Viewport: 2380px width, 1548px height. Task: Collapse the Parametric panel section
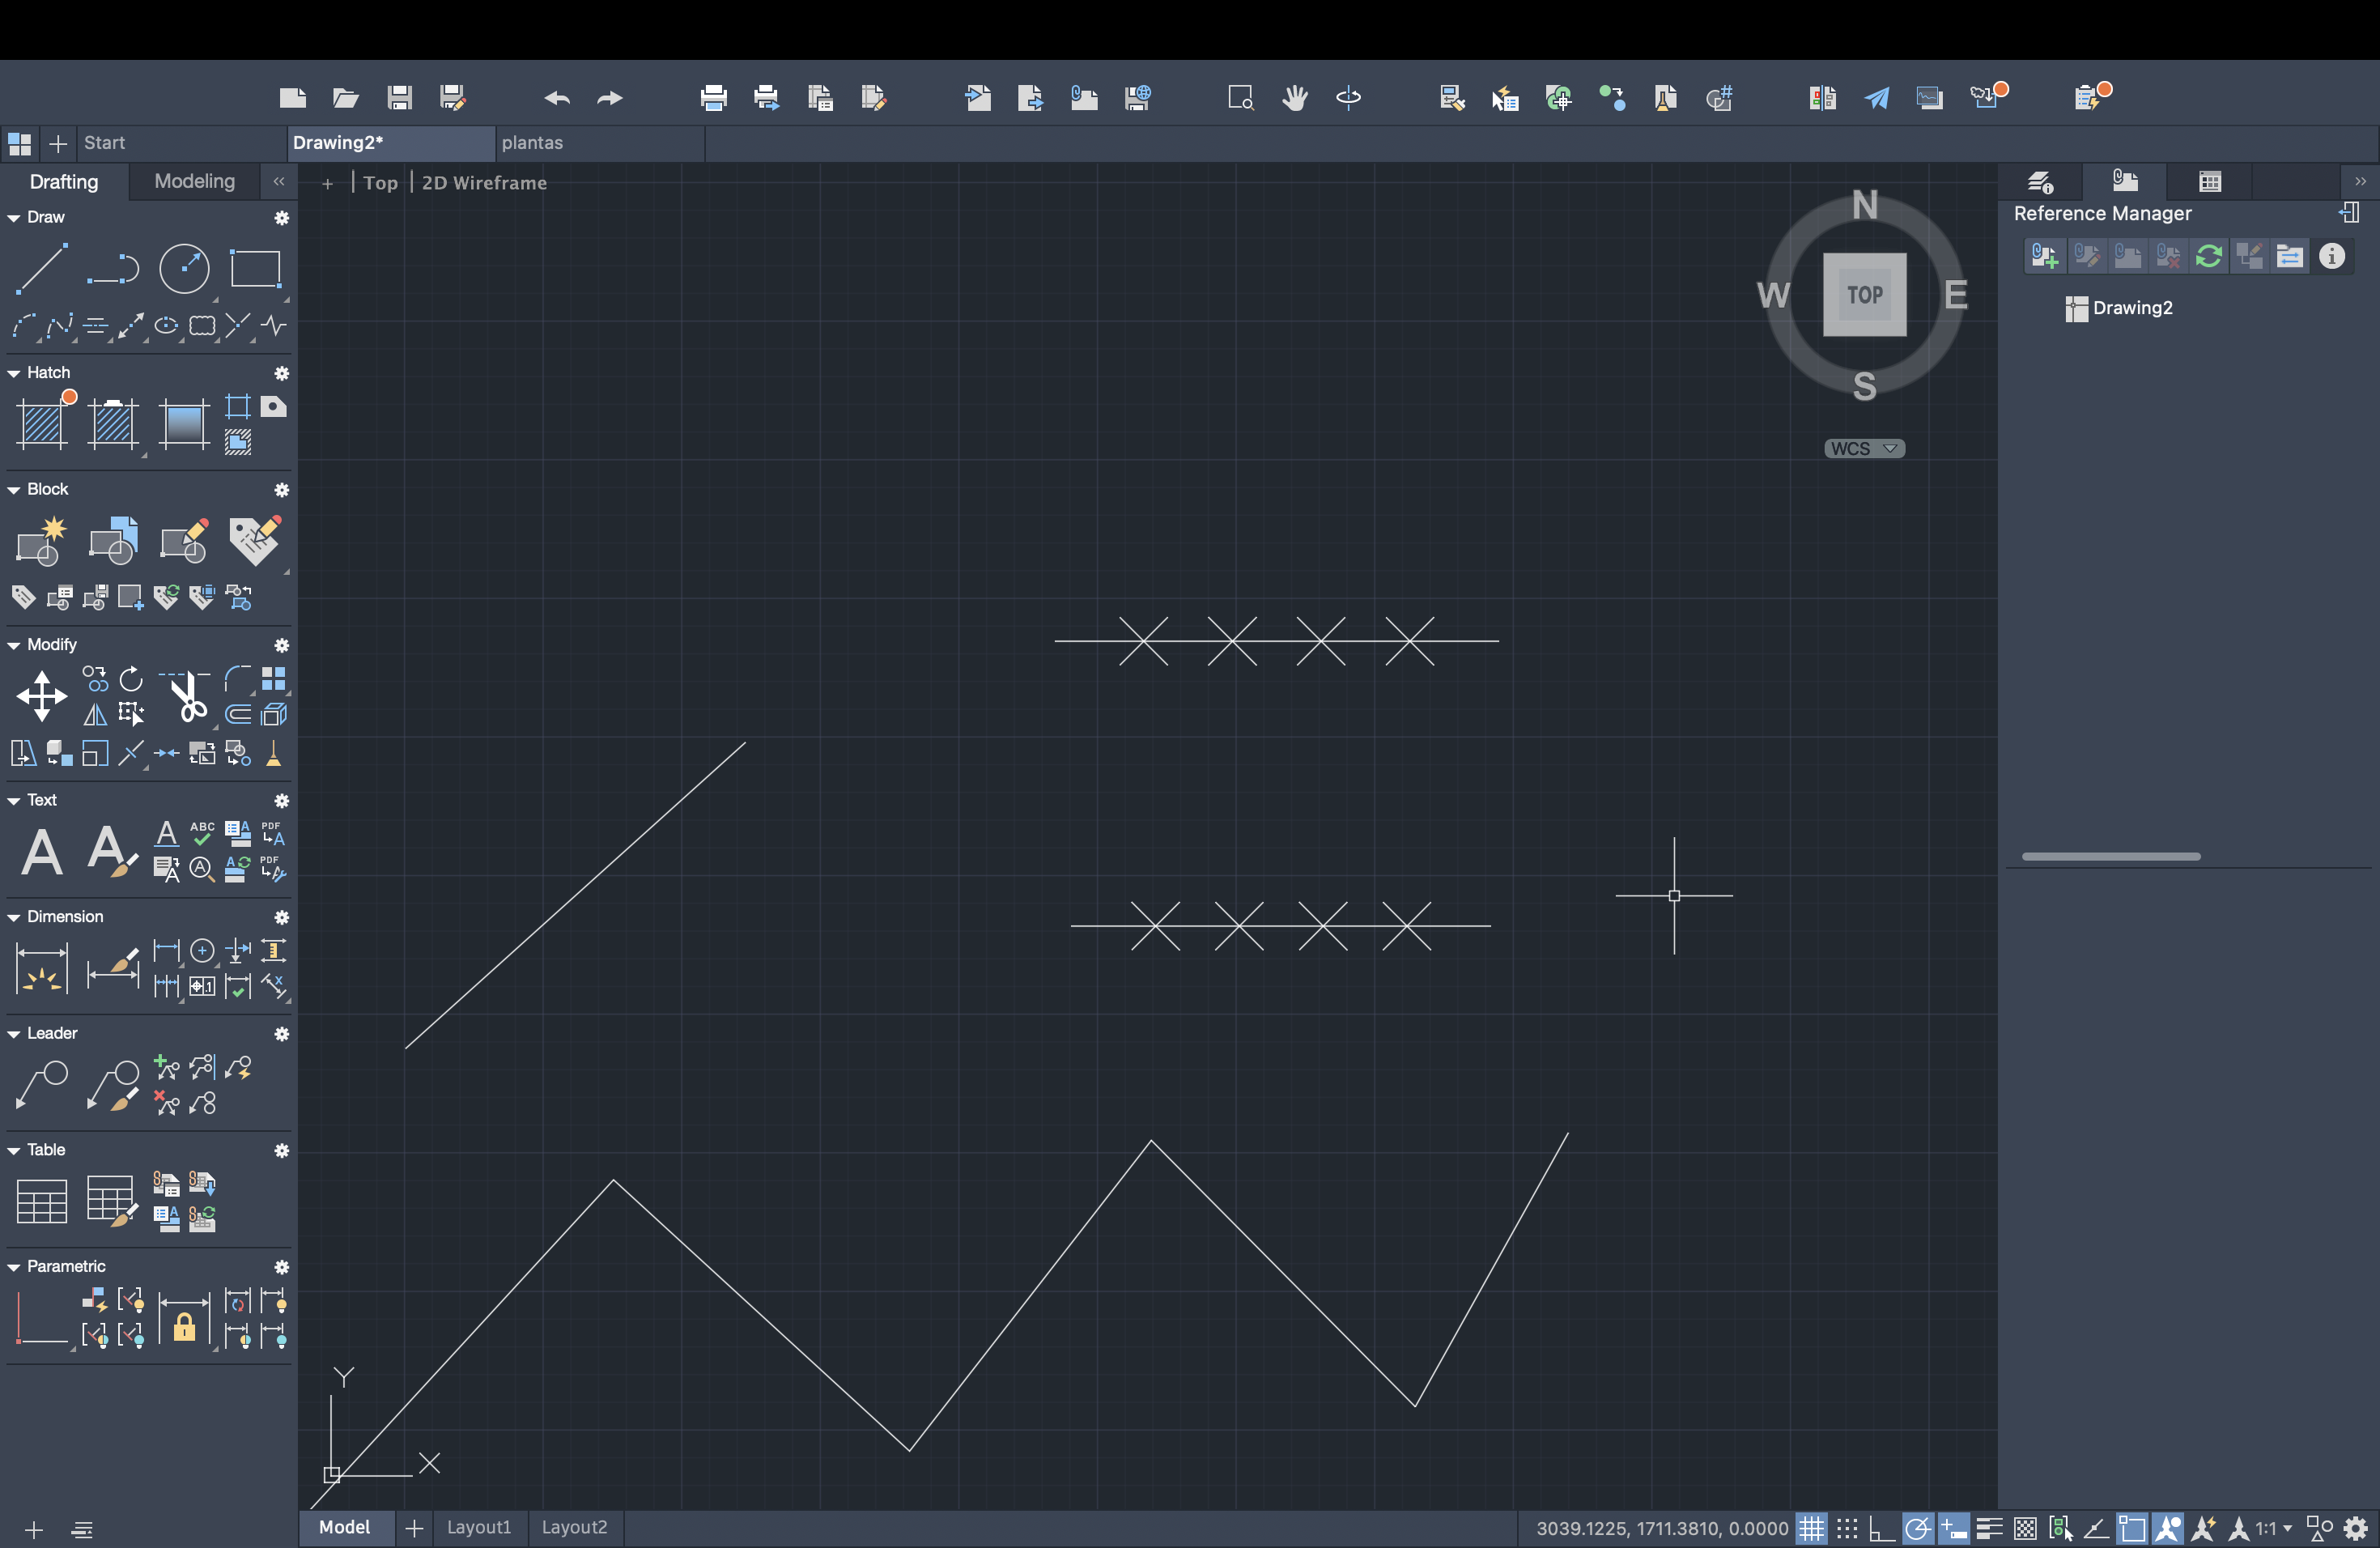[x=14, y=1267]
